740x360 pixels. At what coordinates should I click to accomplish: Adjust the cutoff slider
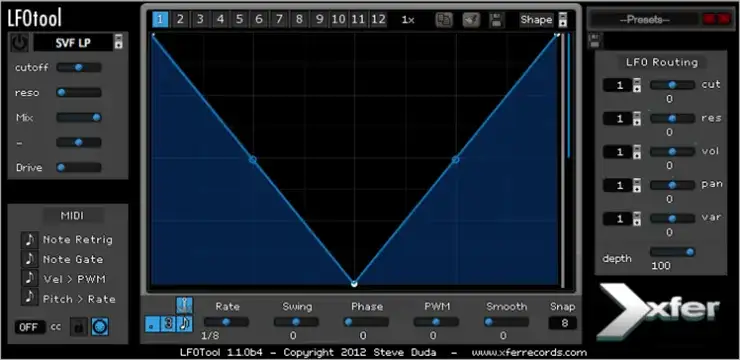[79, 67]
